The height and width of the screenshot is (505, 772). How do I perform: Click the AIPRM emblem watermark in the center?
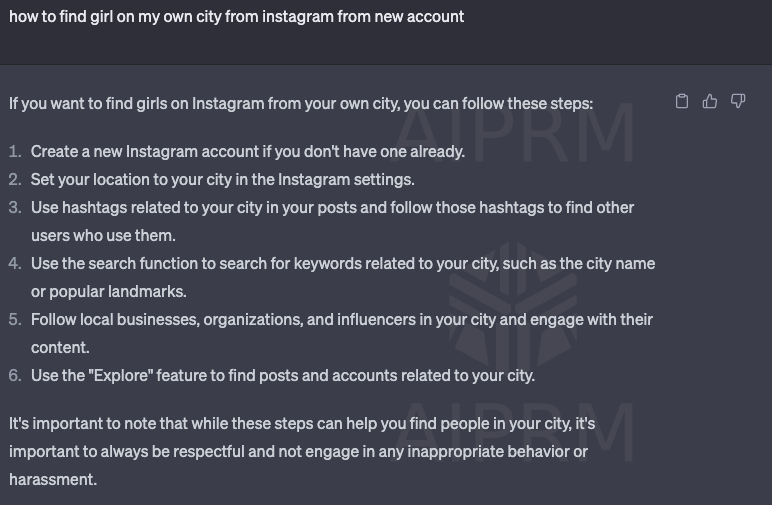[513, 305]
